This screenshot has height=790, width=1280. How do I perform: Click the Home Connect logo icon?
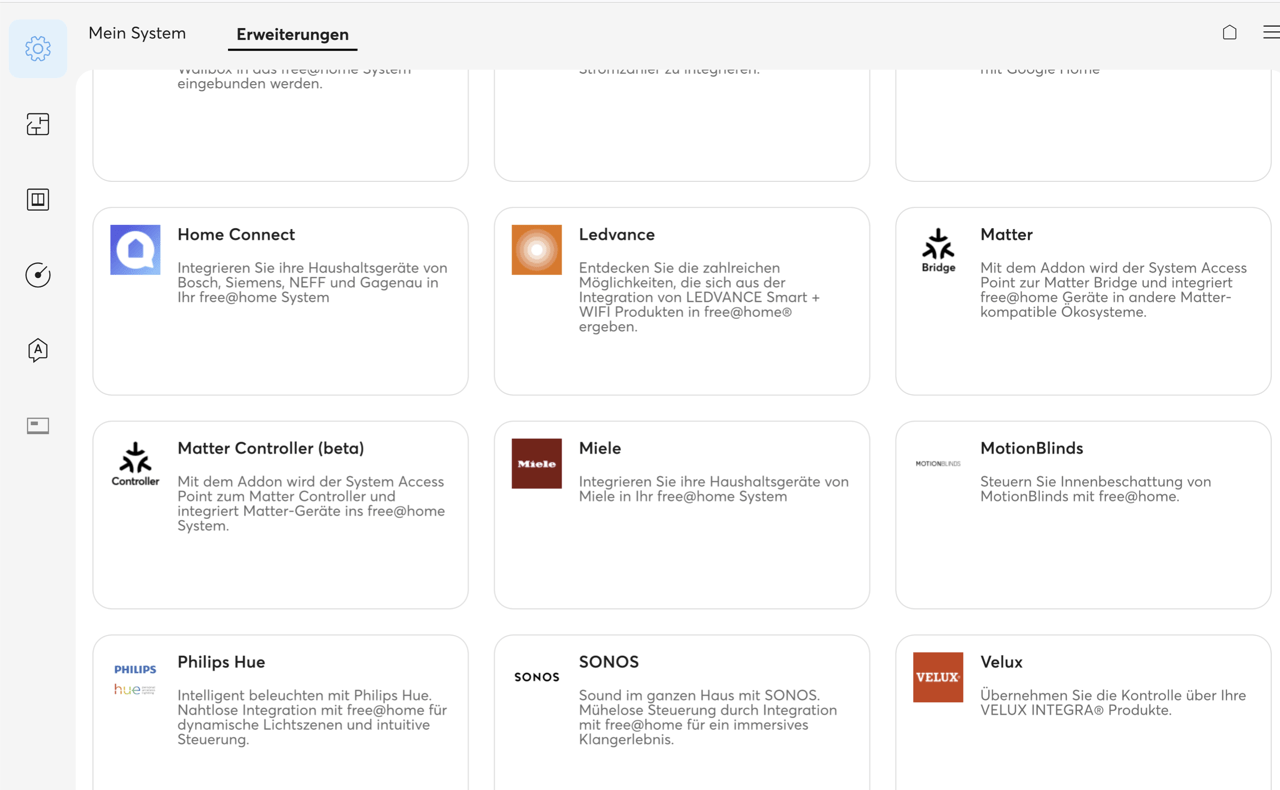click(x=135, y=250)
